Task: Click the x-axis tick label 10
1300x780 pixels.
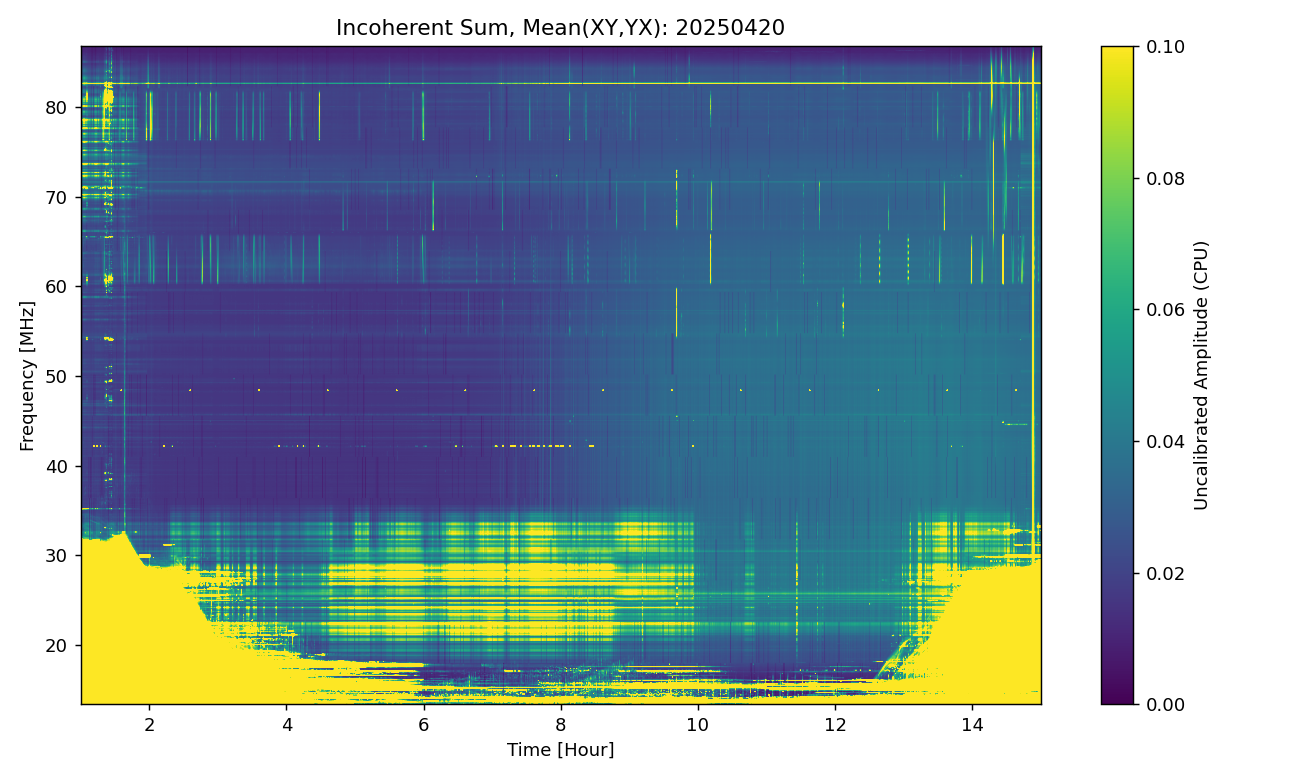Action: (697, 723)
